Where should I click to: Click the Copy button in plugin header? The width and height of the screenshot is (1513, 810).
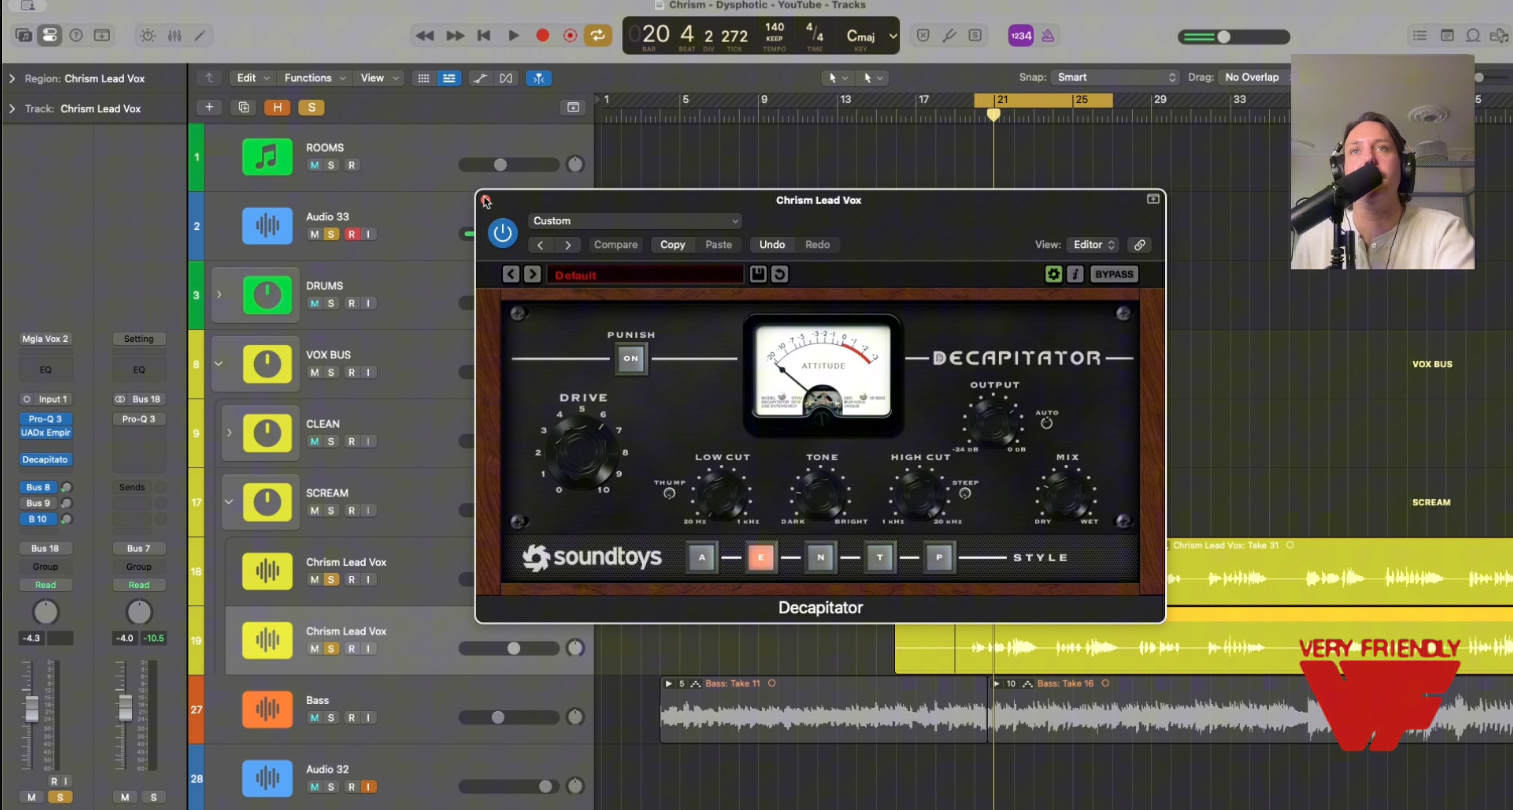[x=673, y=245]
